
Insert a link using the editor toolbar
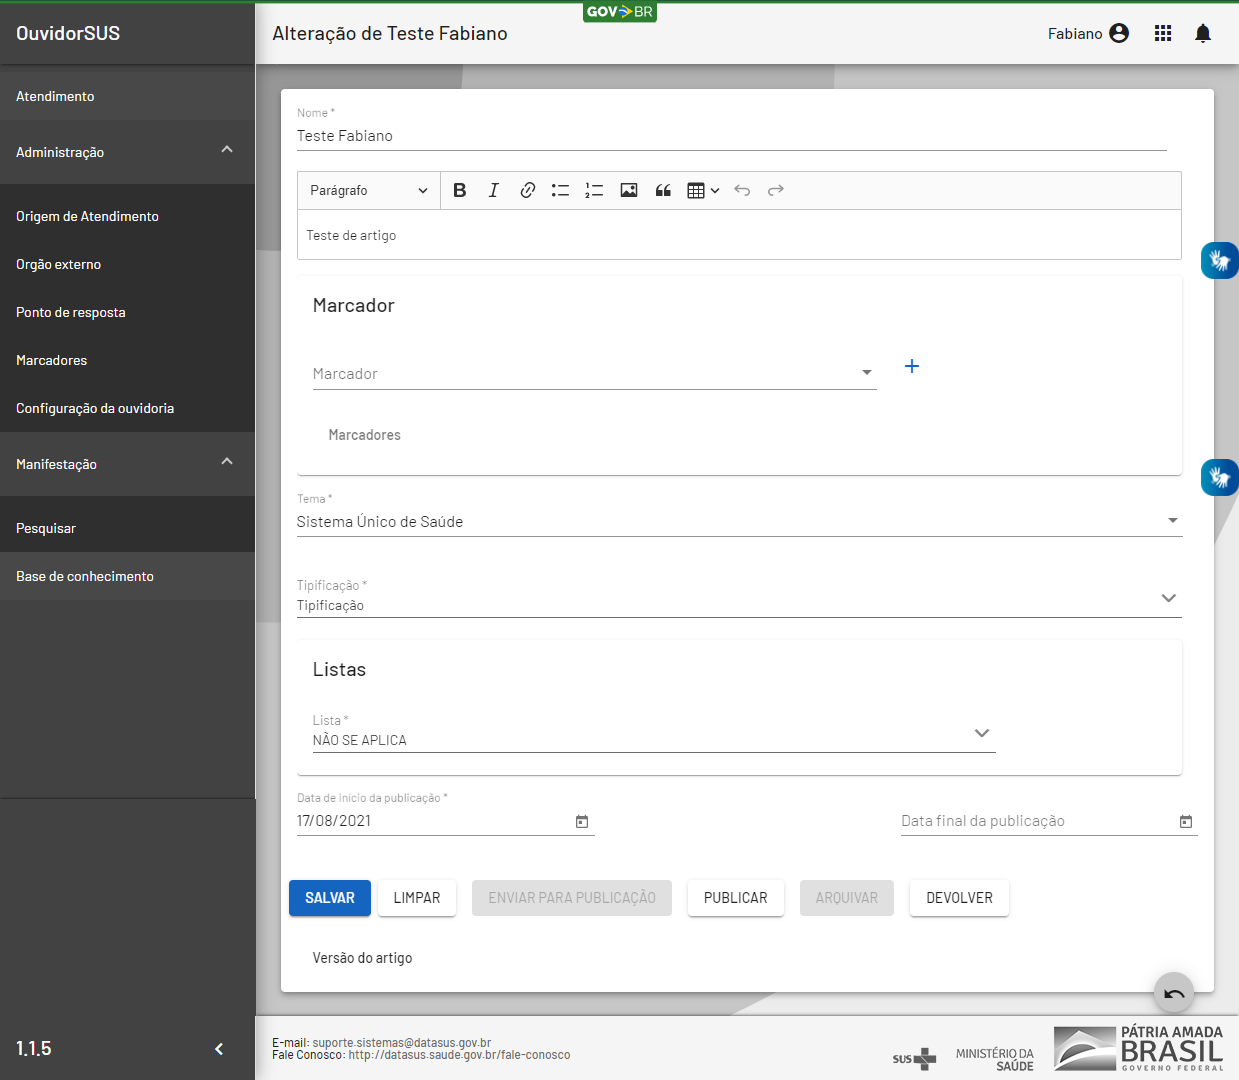527,190
